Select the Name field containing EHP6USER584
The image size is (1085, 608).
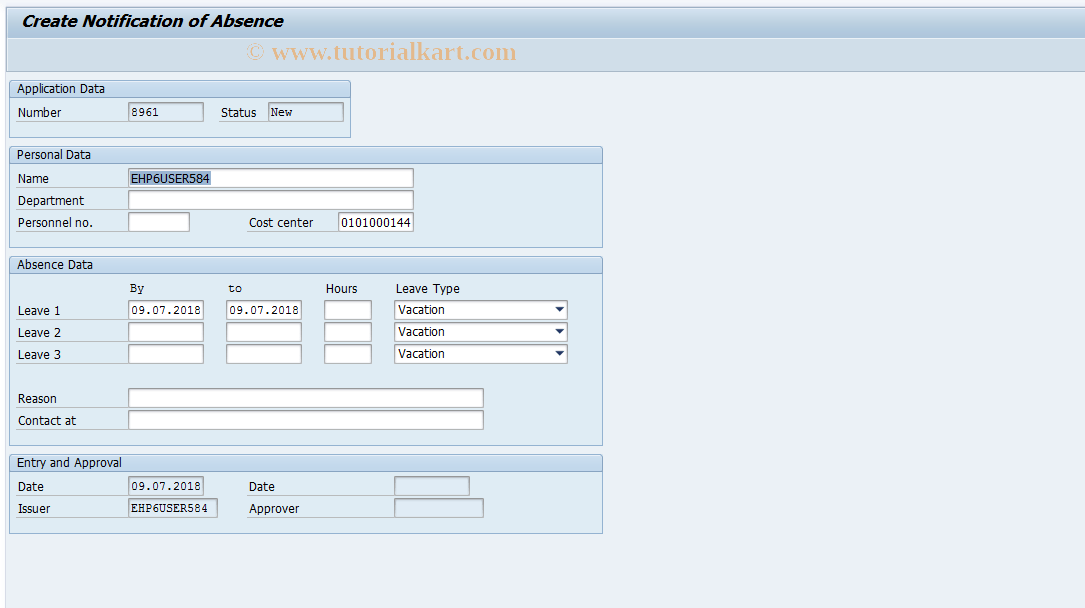(x=270, y=177)
